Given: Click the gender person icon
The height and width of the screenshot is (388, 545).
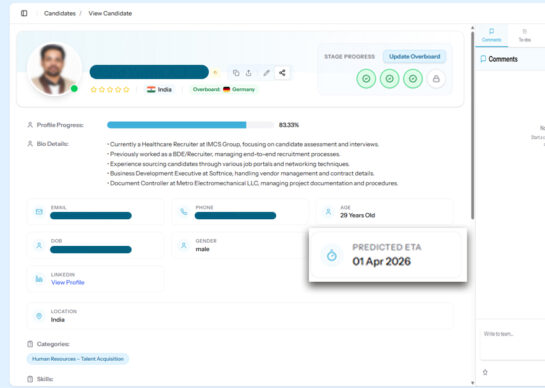Looking at the screenshot, I should click(184, 245).
